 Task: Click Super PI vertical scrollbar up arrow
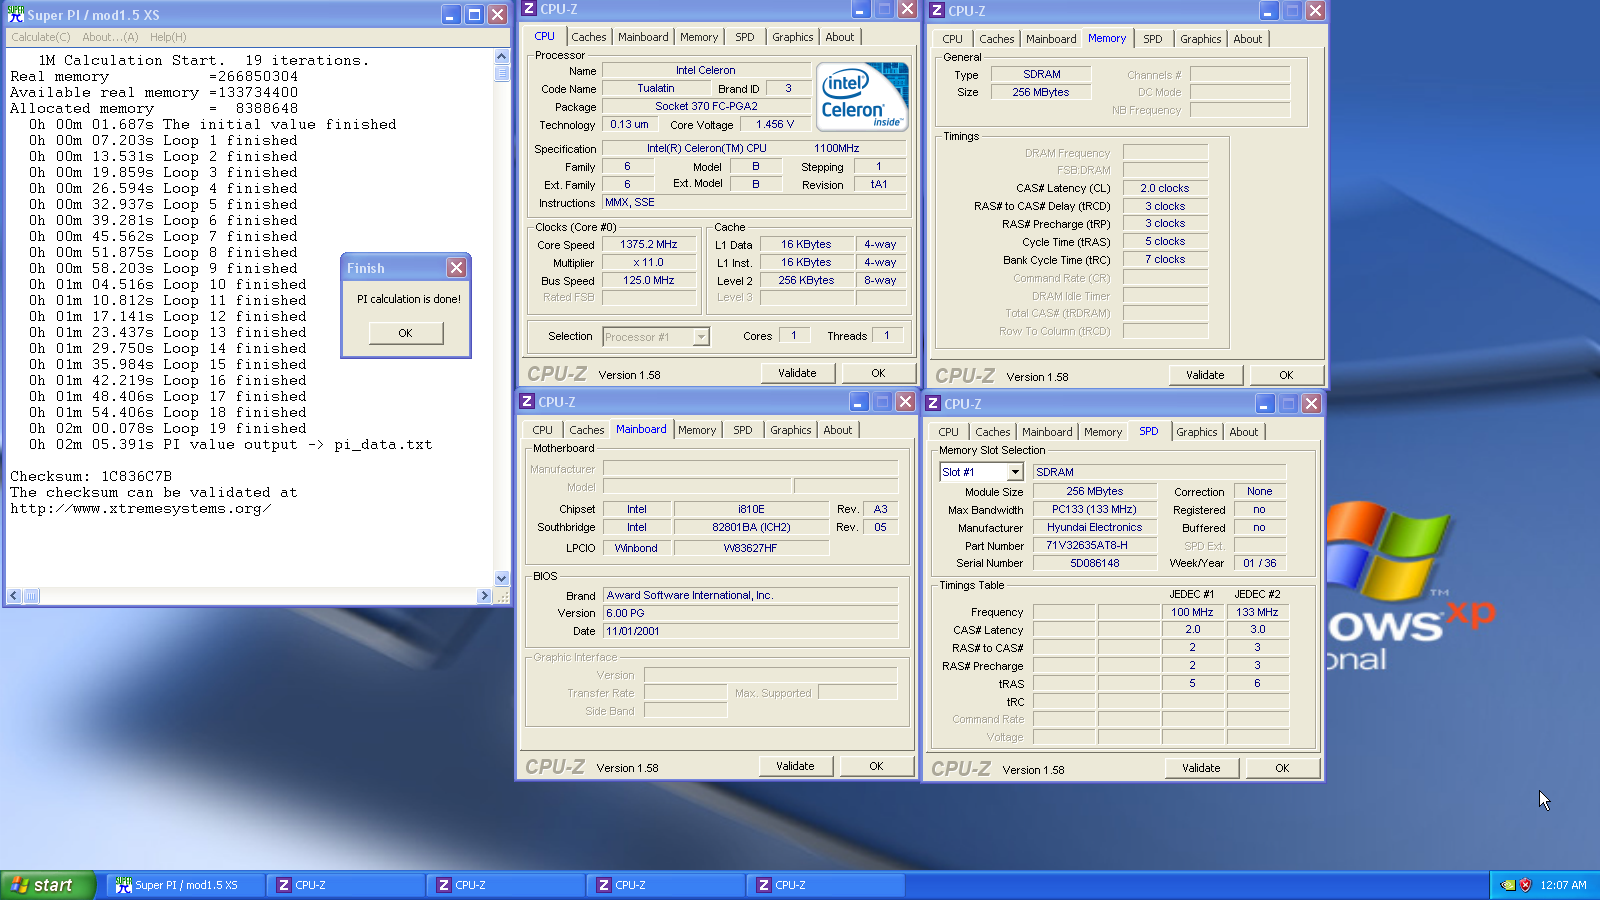[x=502, y=57]
